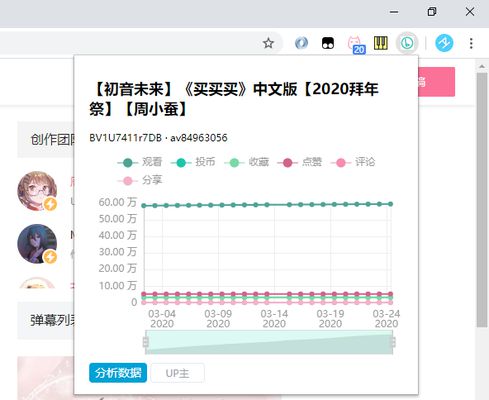Image resolution: width=489 pixels, height=400 pixels.
Task: Click the video ID text BV1U7411r7DB
Action: click(x=125, y=138)
